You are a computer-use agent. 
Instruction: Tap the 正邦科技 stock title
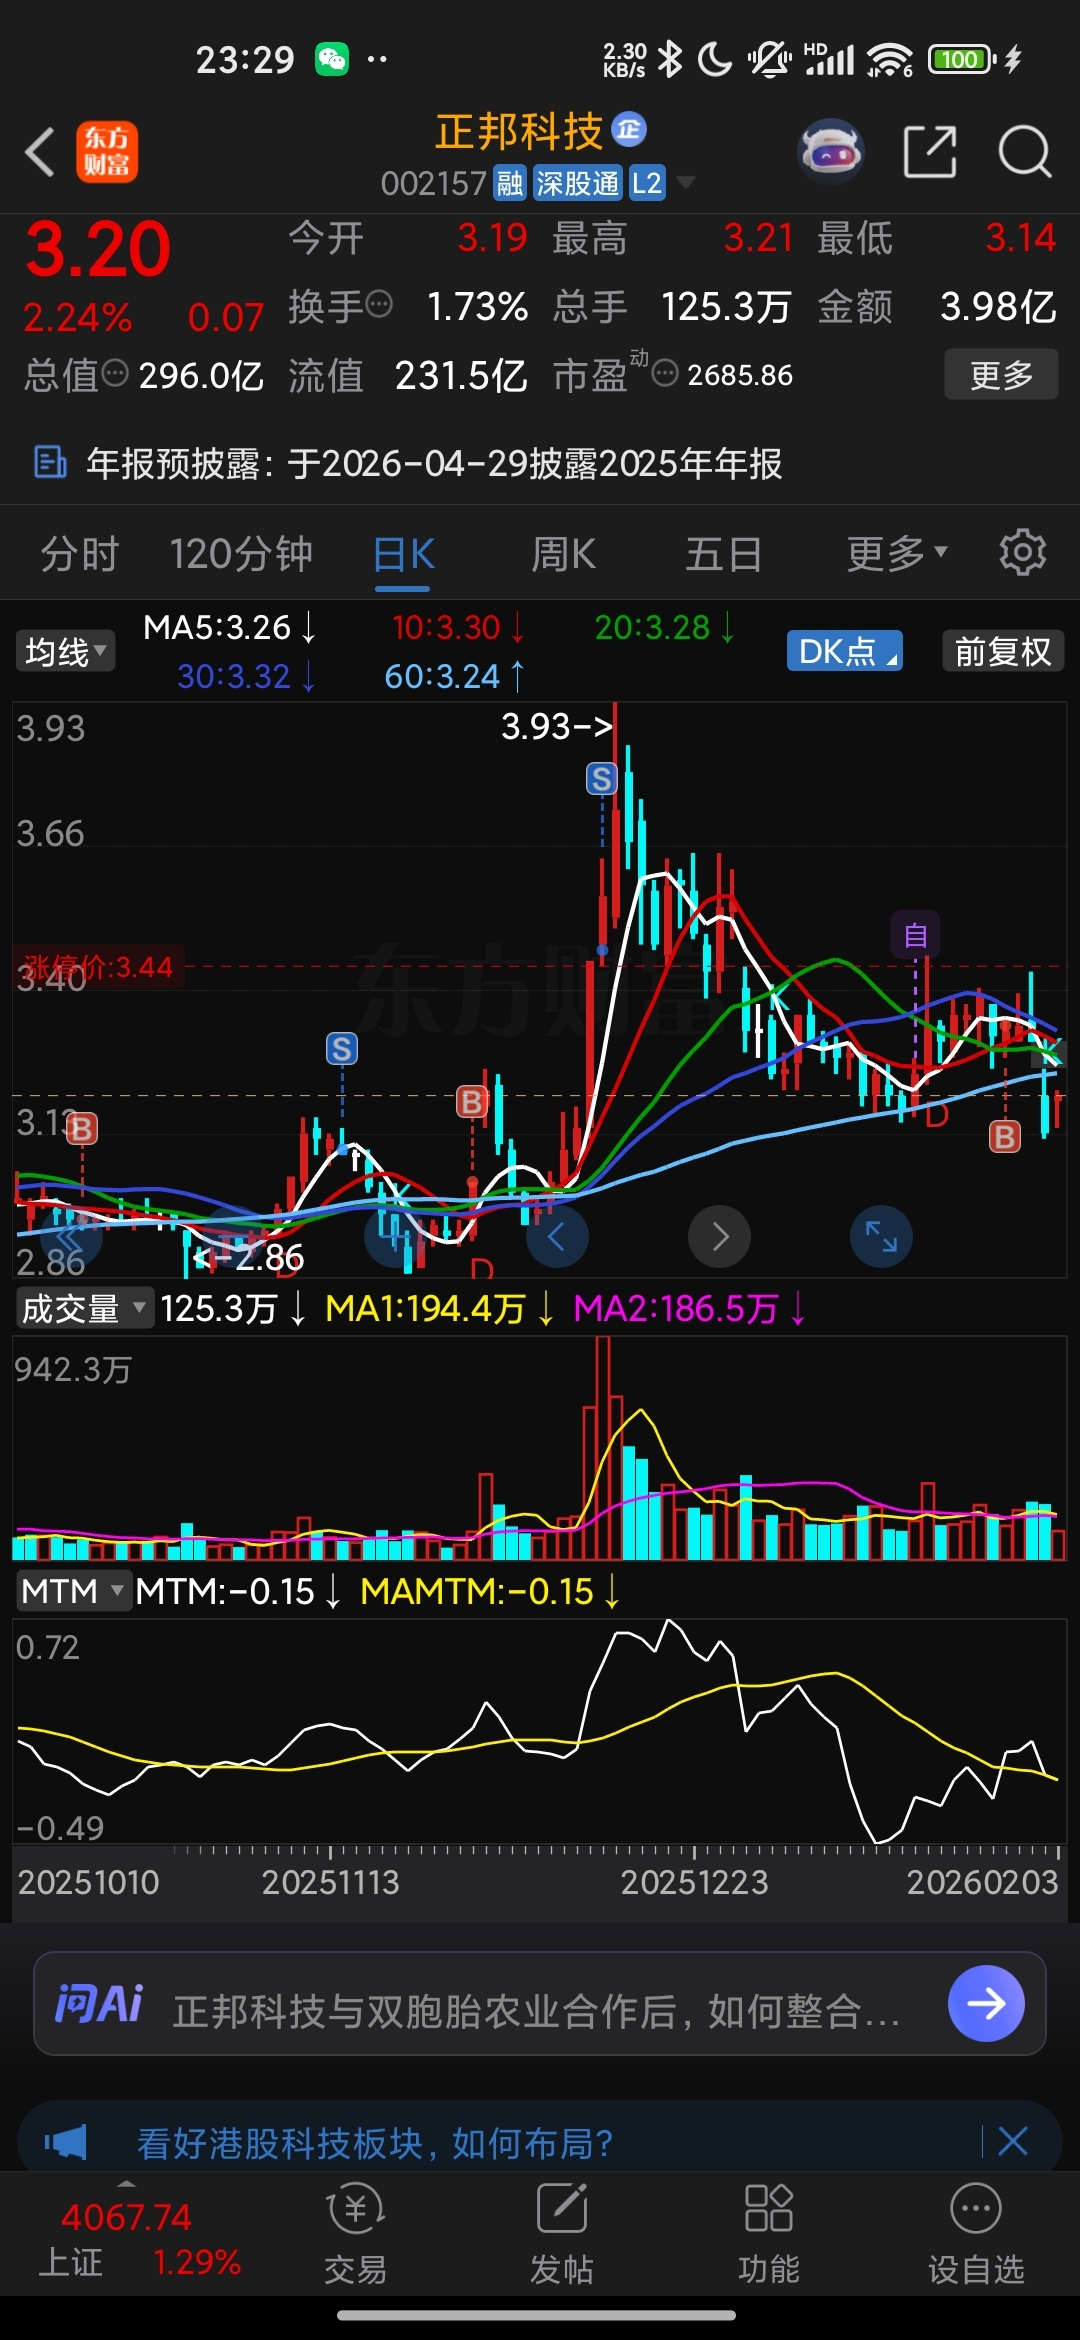tap(519, 131)
